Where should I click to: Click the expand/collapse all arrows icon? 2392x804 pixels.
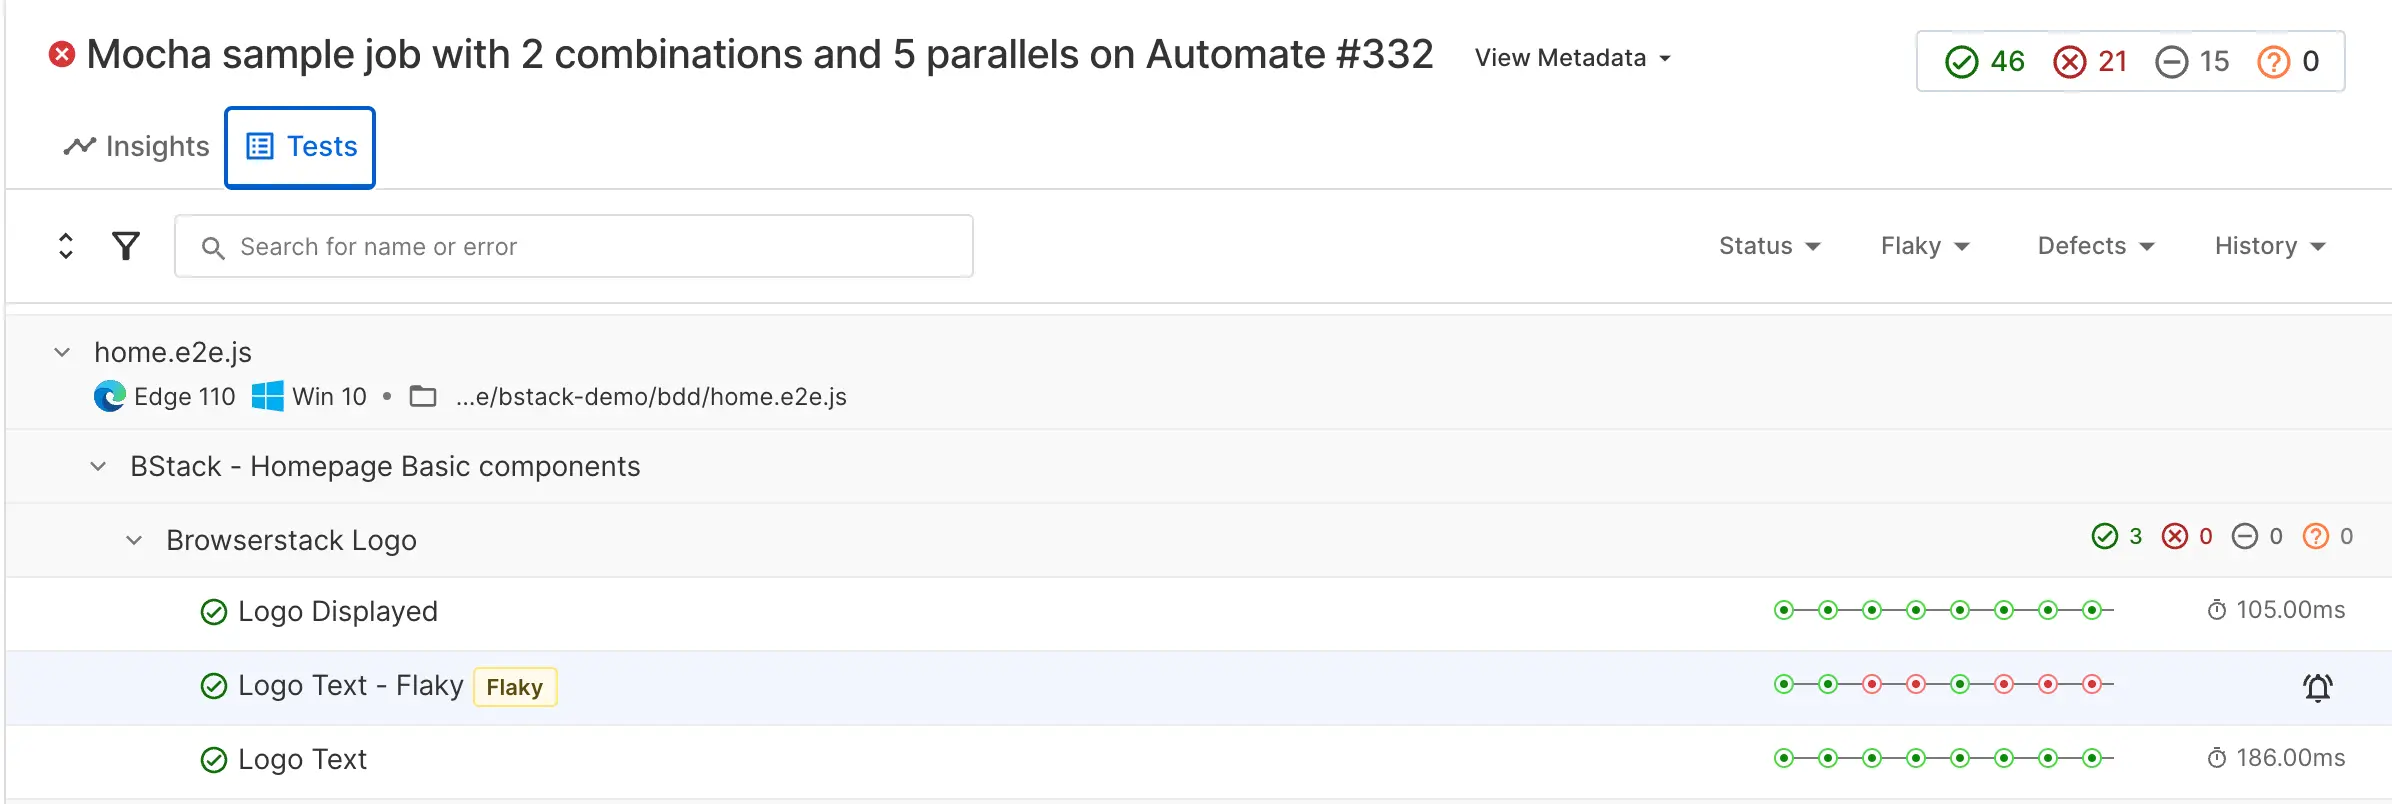(x=66, y=246)
